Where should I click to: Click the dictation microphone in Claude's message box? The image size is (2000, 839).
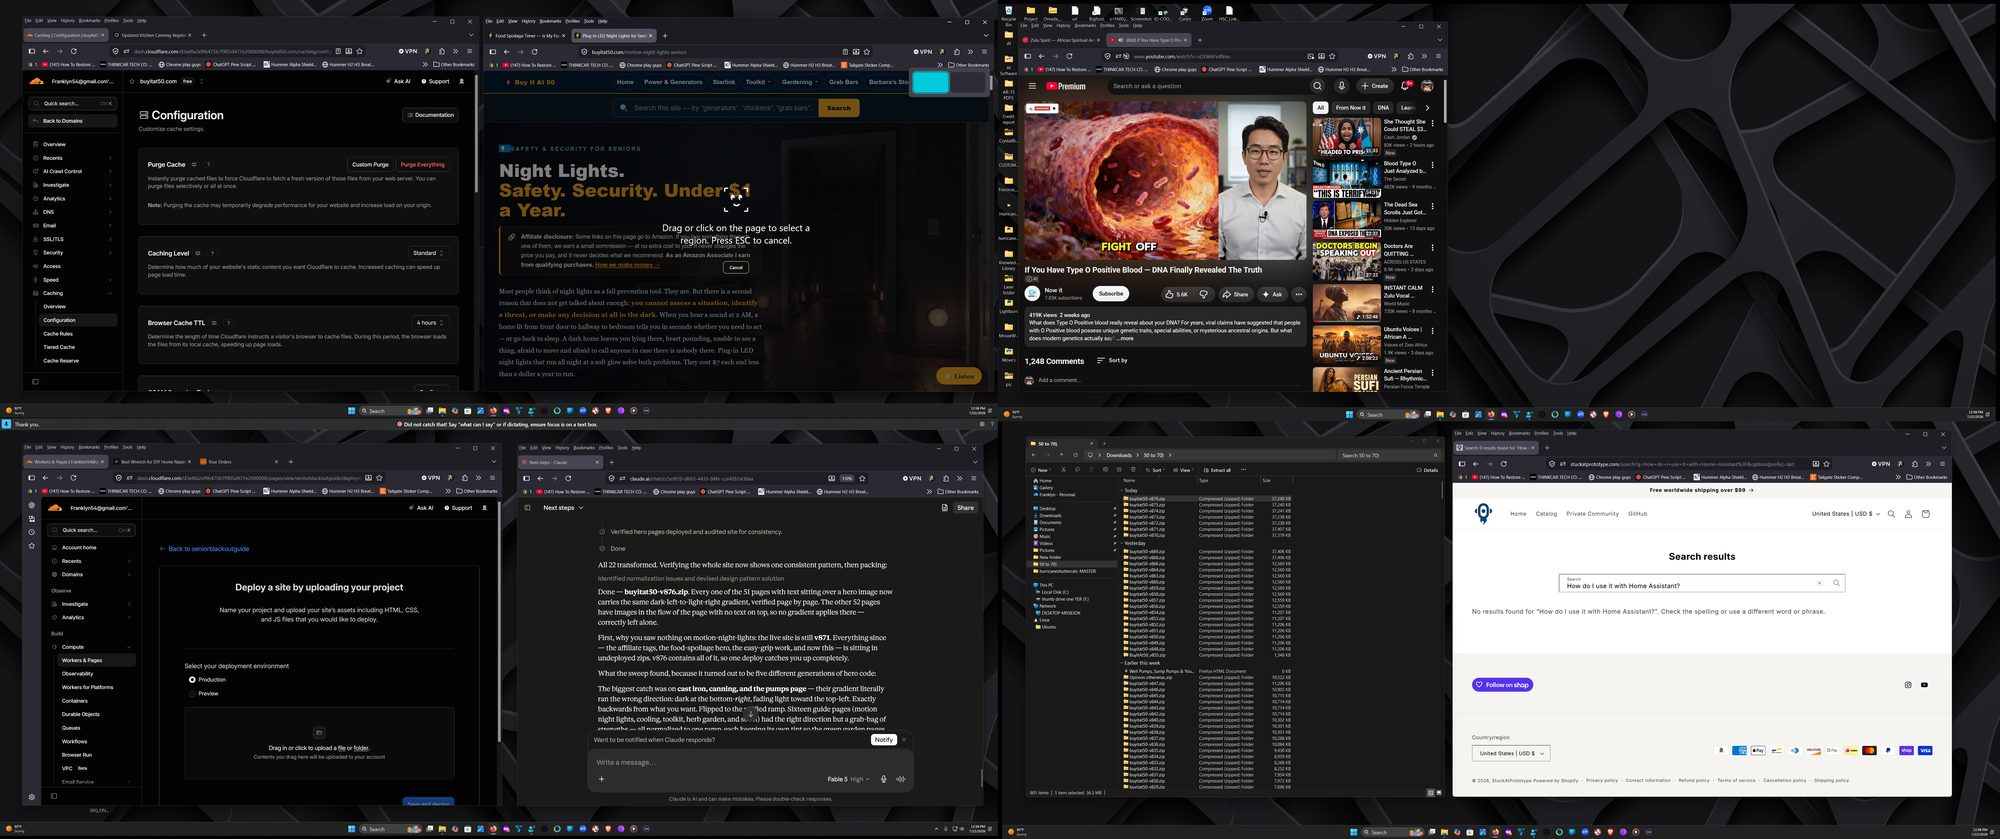(x=883, y=779)
